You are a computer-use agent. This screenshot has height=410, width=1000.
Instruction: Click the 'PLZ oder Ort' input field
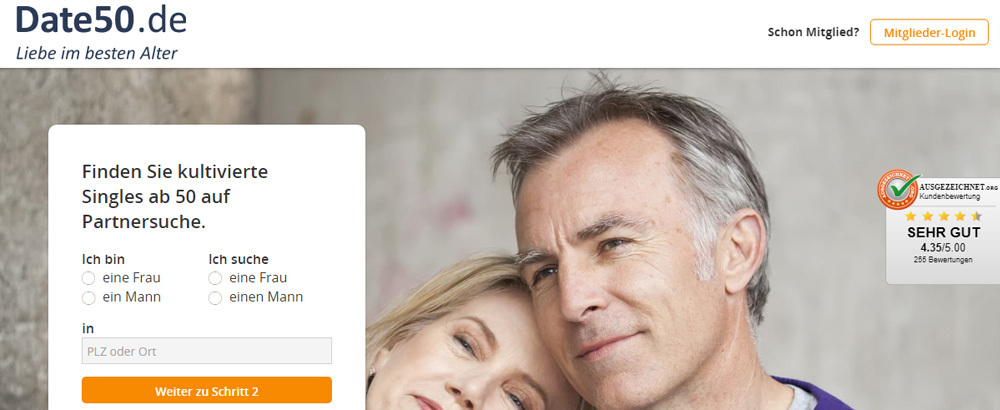(x=207, y=351)
